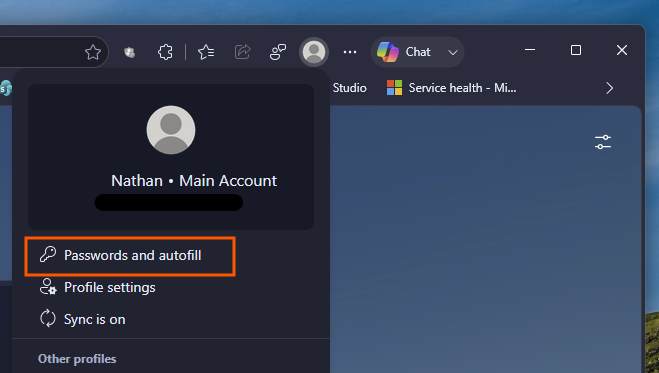This screenshot has width=659, height=373.
Task: Open the Service health bookmark
Action: pos(451,88)
